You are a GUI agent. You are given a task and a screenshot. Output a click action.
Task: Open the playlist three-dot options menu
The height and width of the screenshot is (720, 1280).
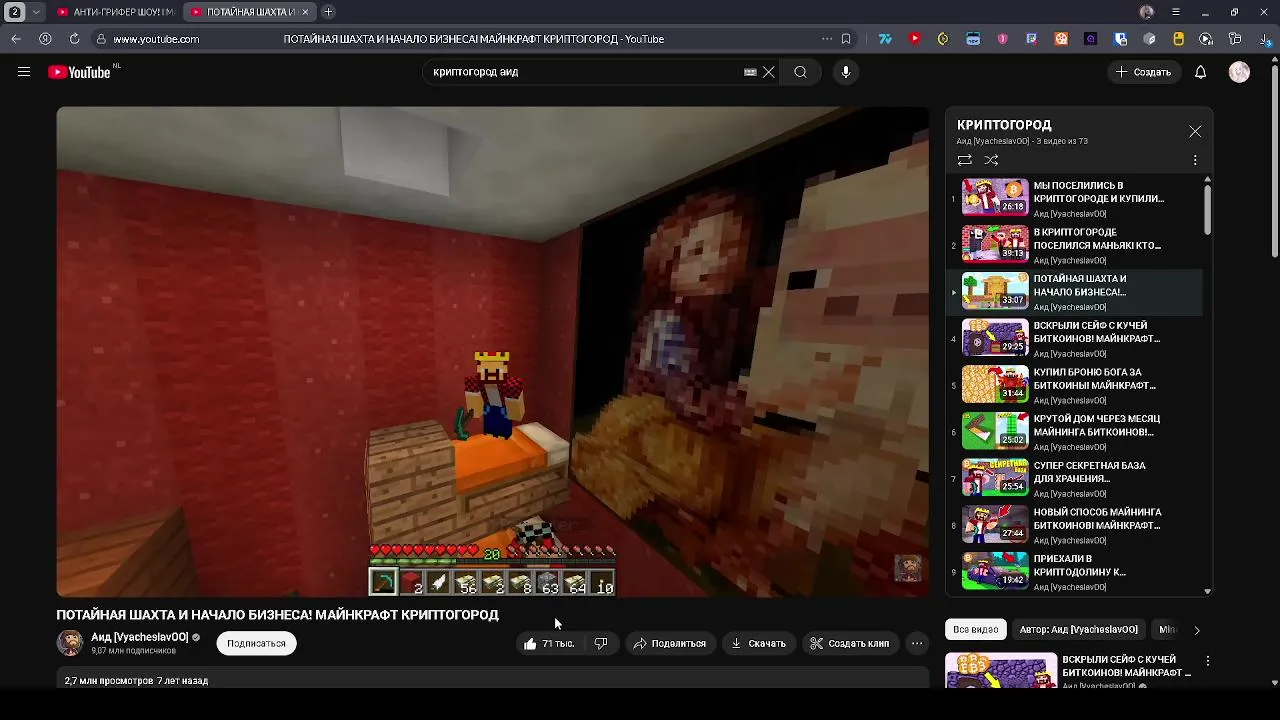coord(1195,160)
